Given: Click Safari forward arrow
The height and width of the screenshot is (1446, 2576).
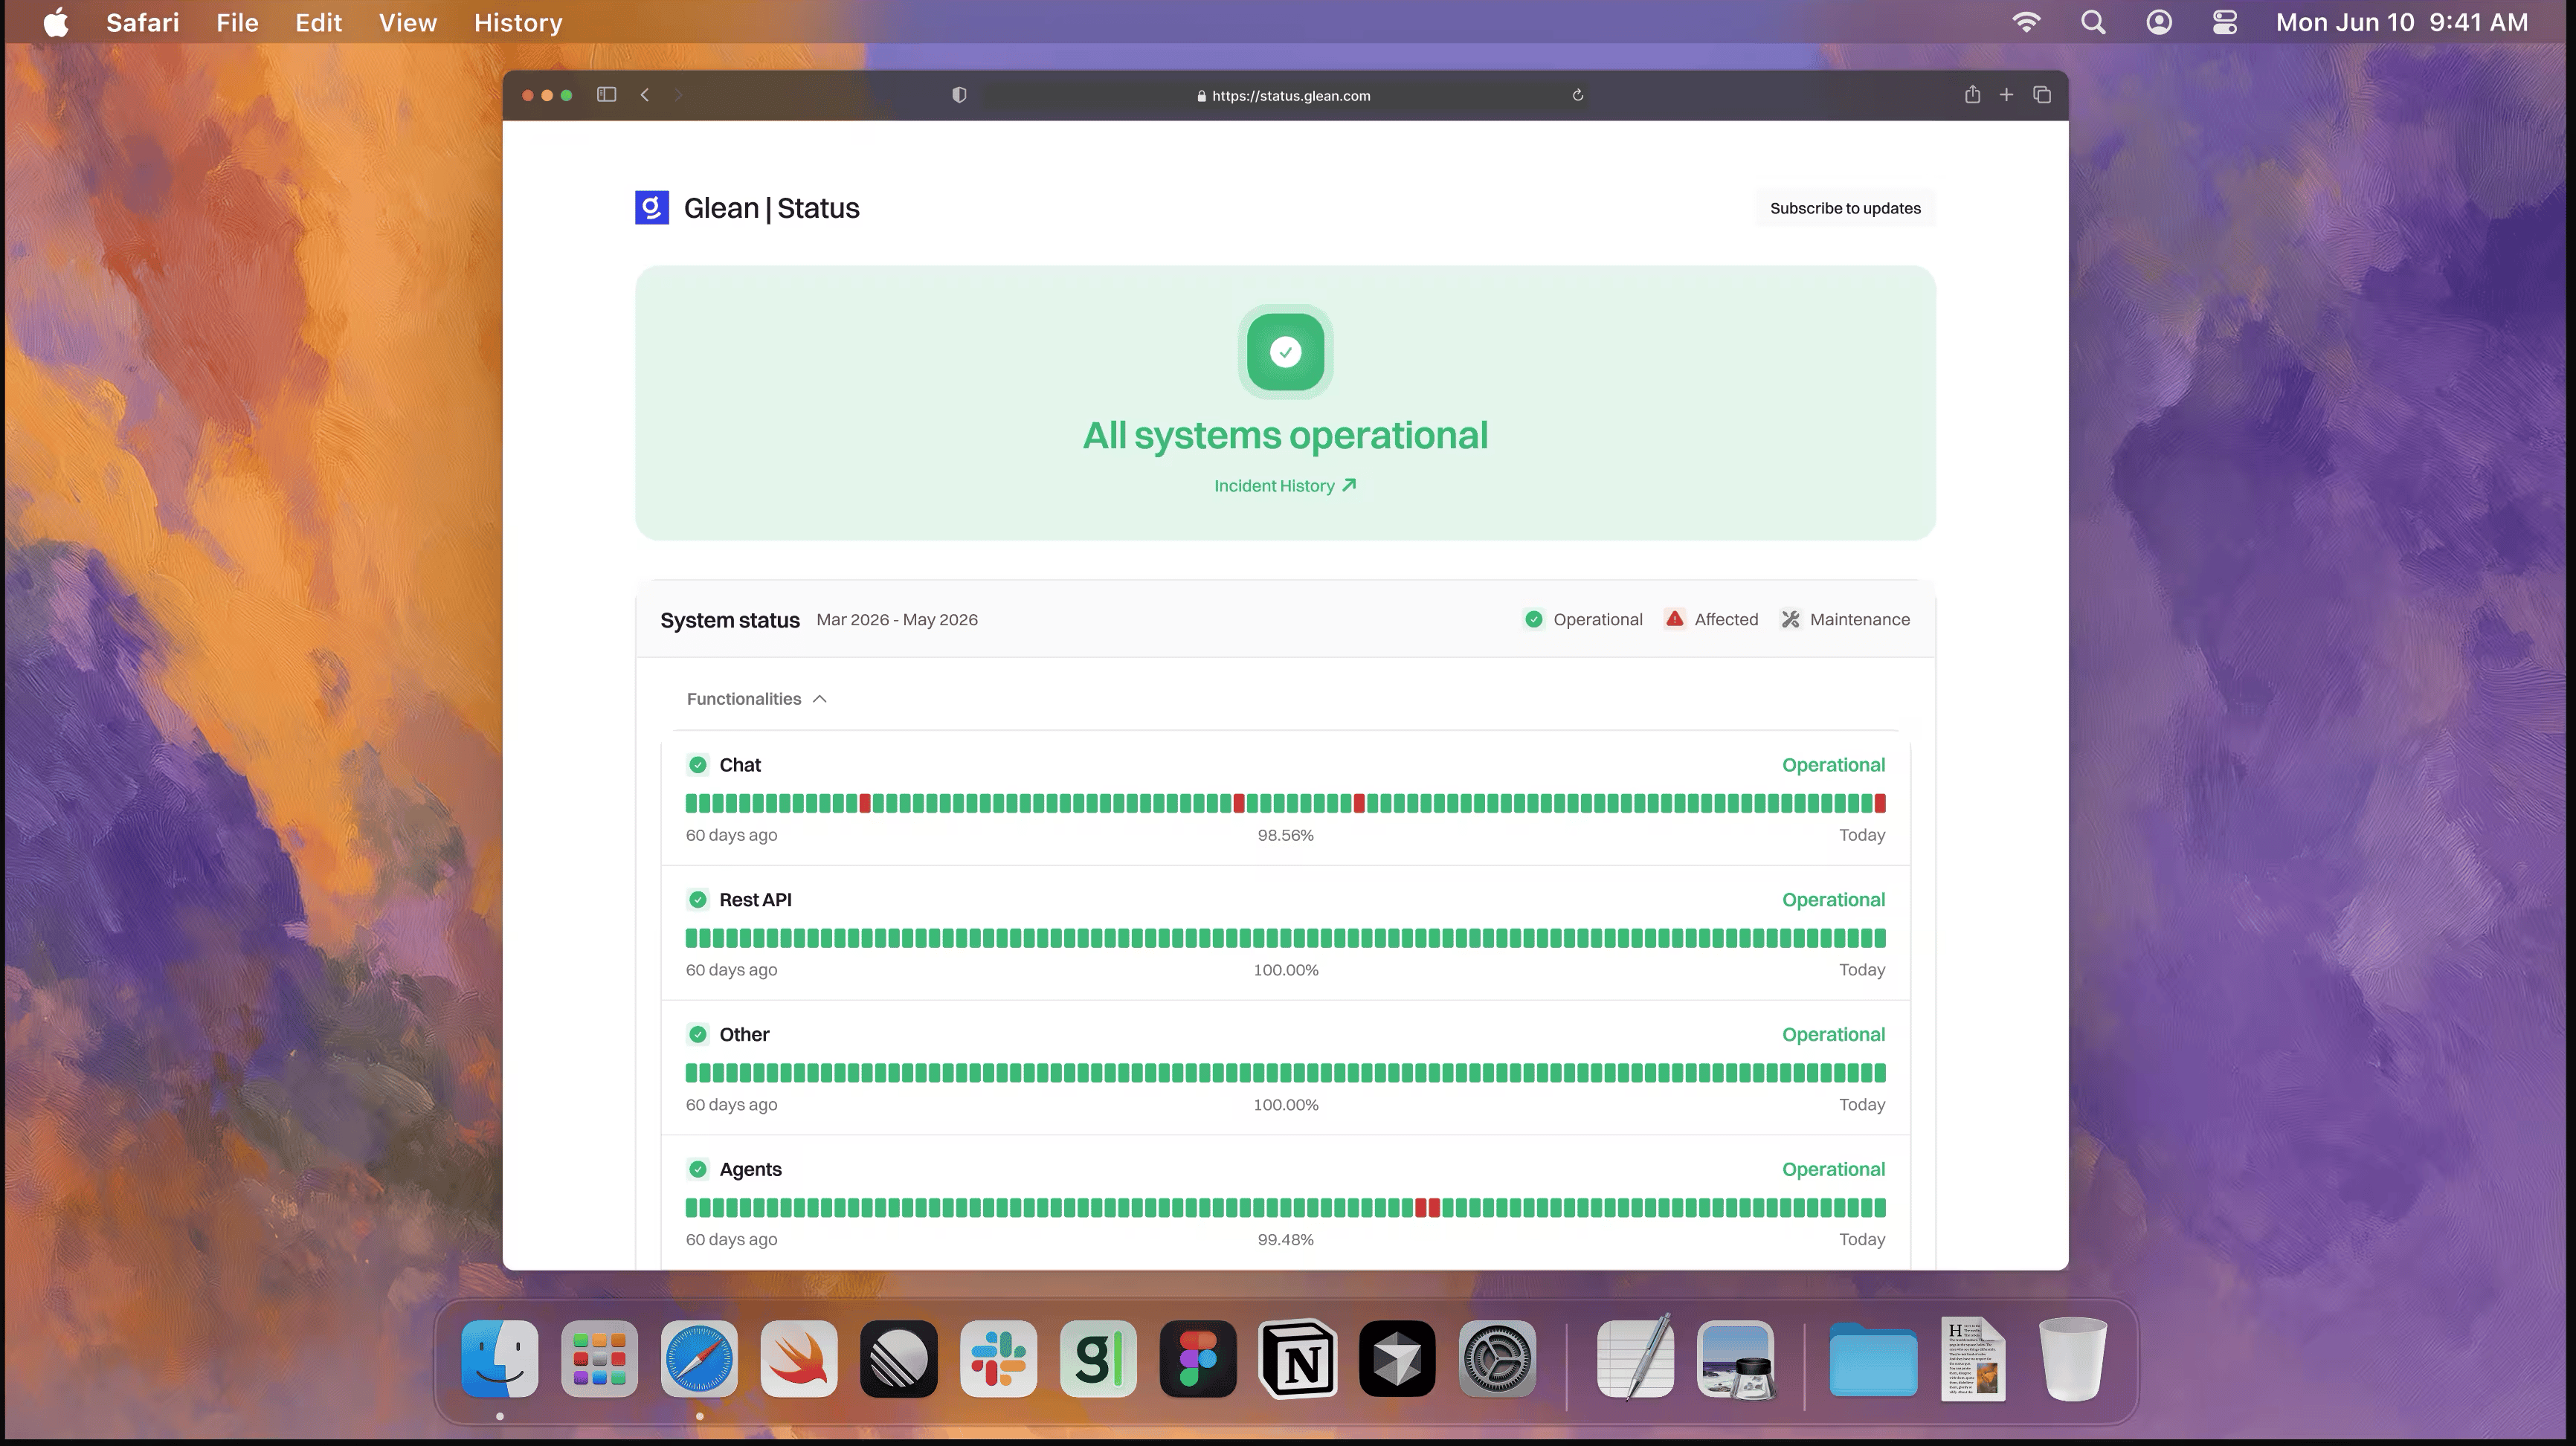Looking at the screenshot, I should [x=678, y=95].
